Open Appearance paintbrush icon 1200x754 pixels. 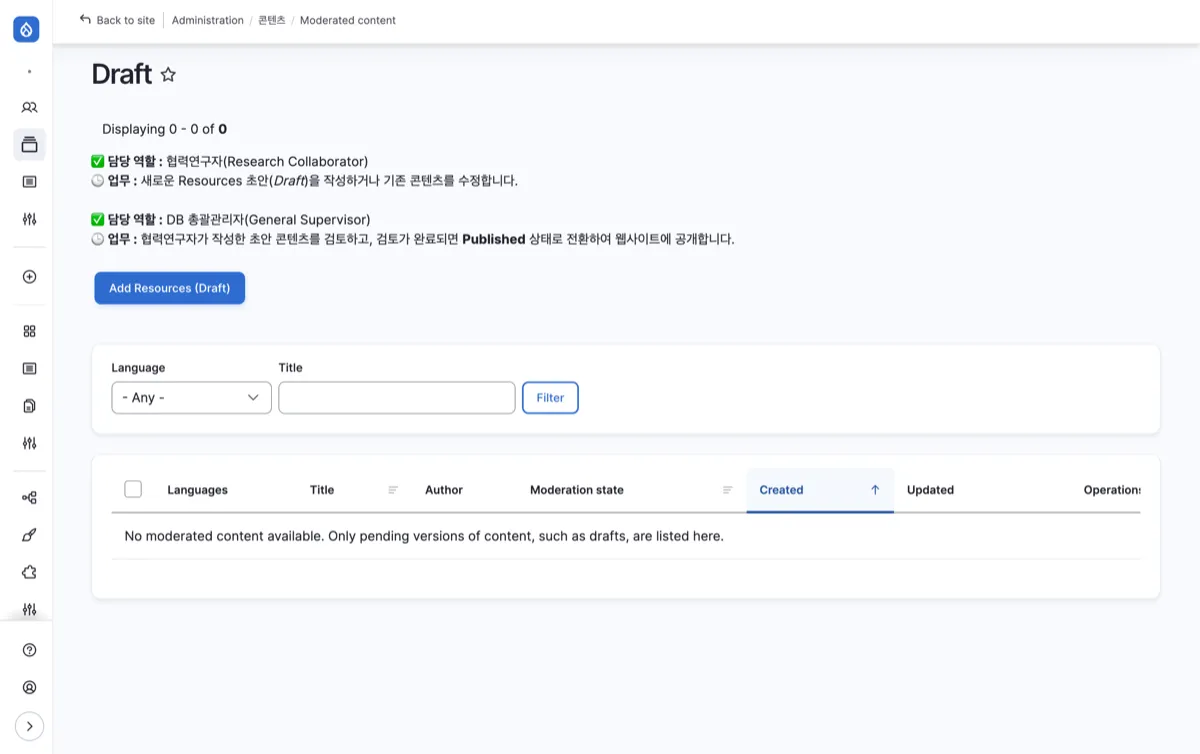pos(29,535)
